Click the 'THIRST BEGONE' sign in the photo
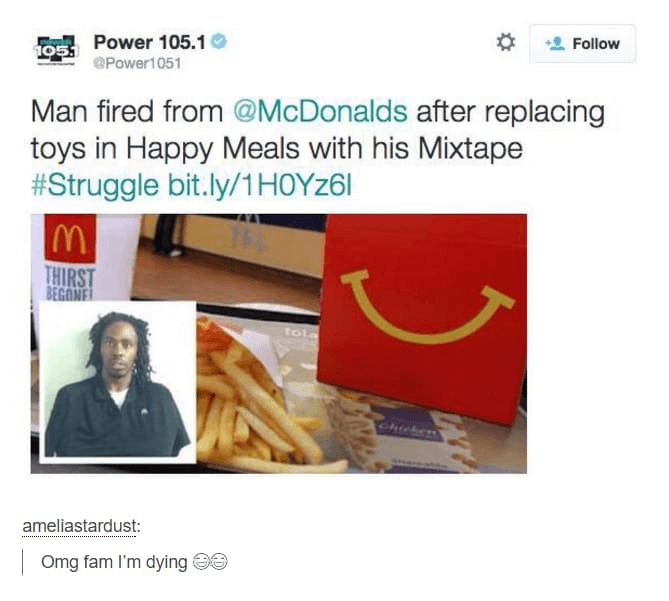The image size is (669, 601). (70, 282)
